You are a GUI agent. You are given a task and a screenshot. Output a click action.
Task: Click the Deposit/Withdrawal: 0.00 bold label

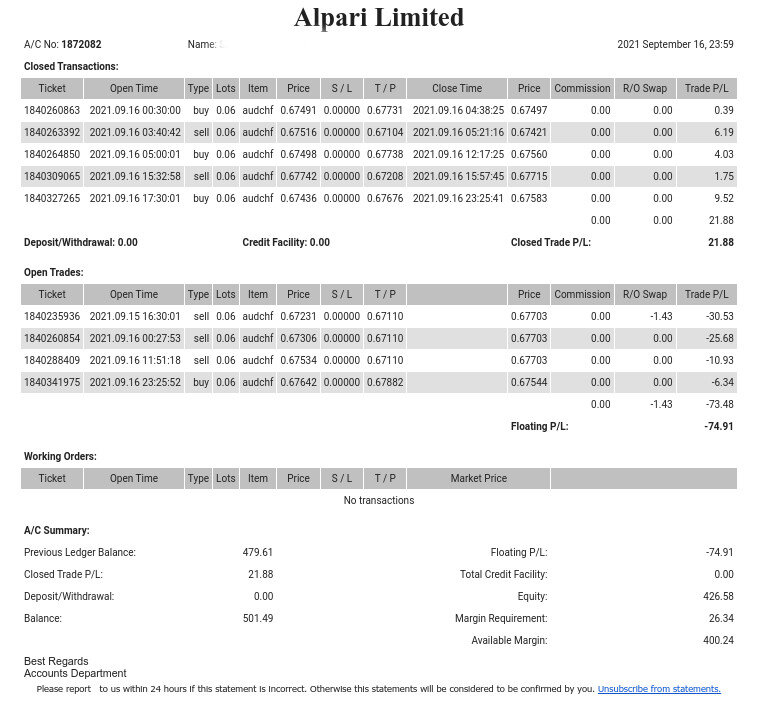(81, 242)
